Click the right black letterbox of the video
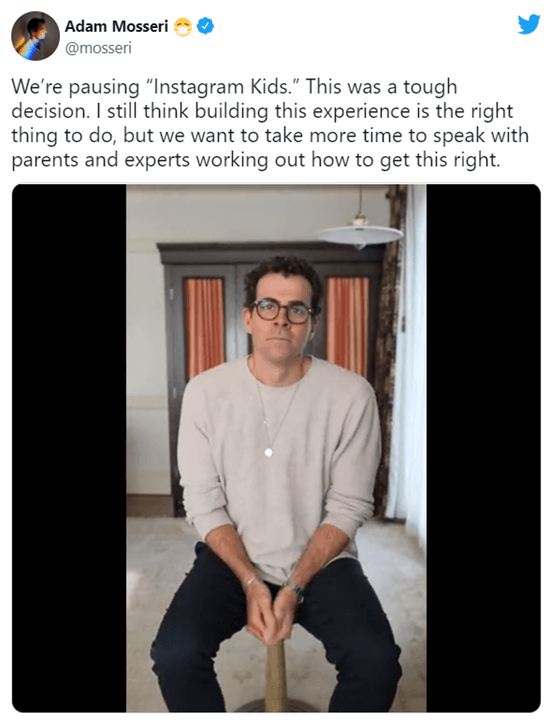 [x=483, y=448]
